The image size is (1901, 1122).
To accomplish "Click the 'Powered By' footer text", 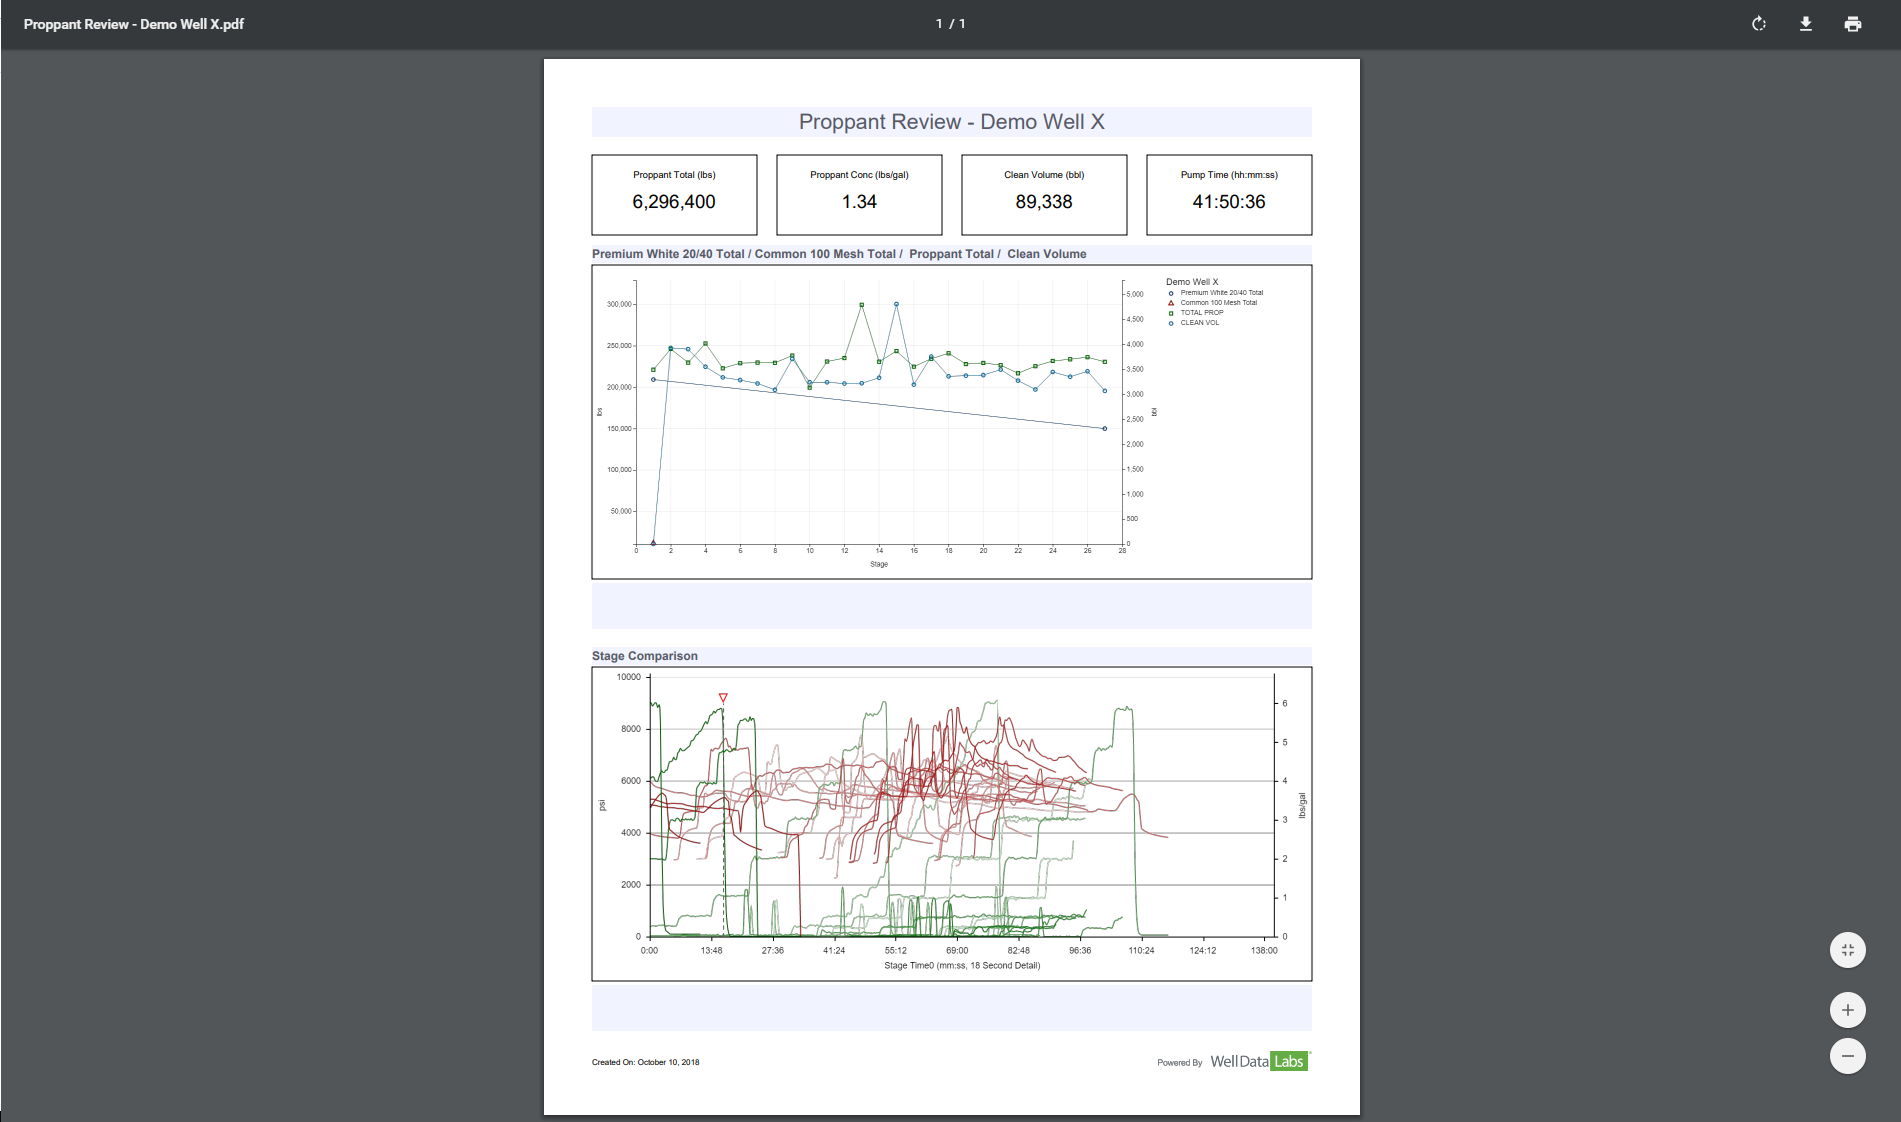I will [1180, 1063].
